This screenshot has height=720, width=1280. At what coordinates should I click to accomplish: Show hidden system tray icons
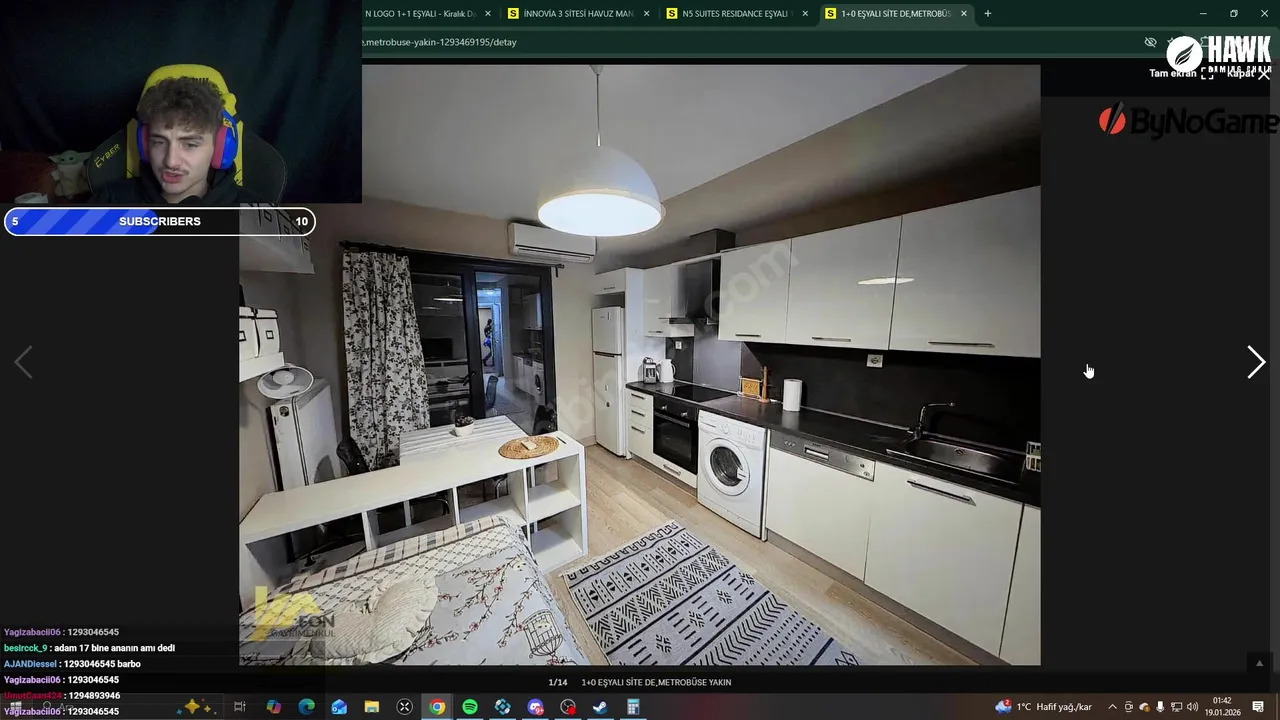1112,707
